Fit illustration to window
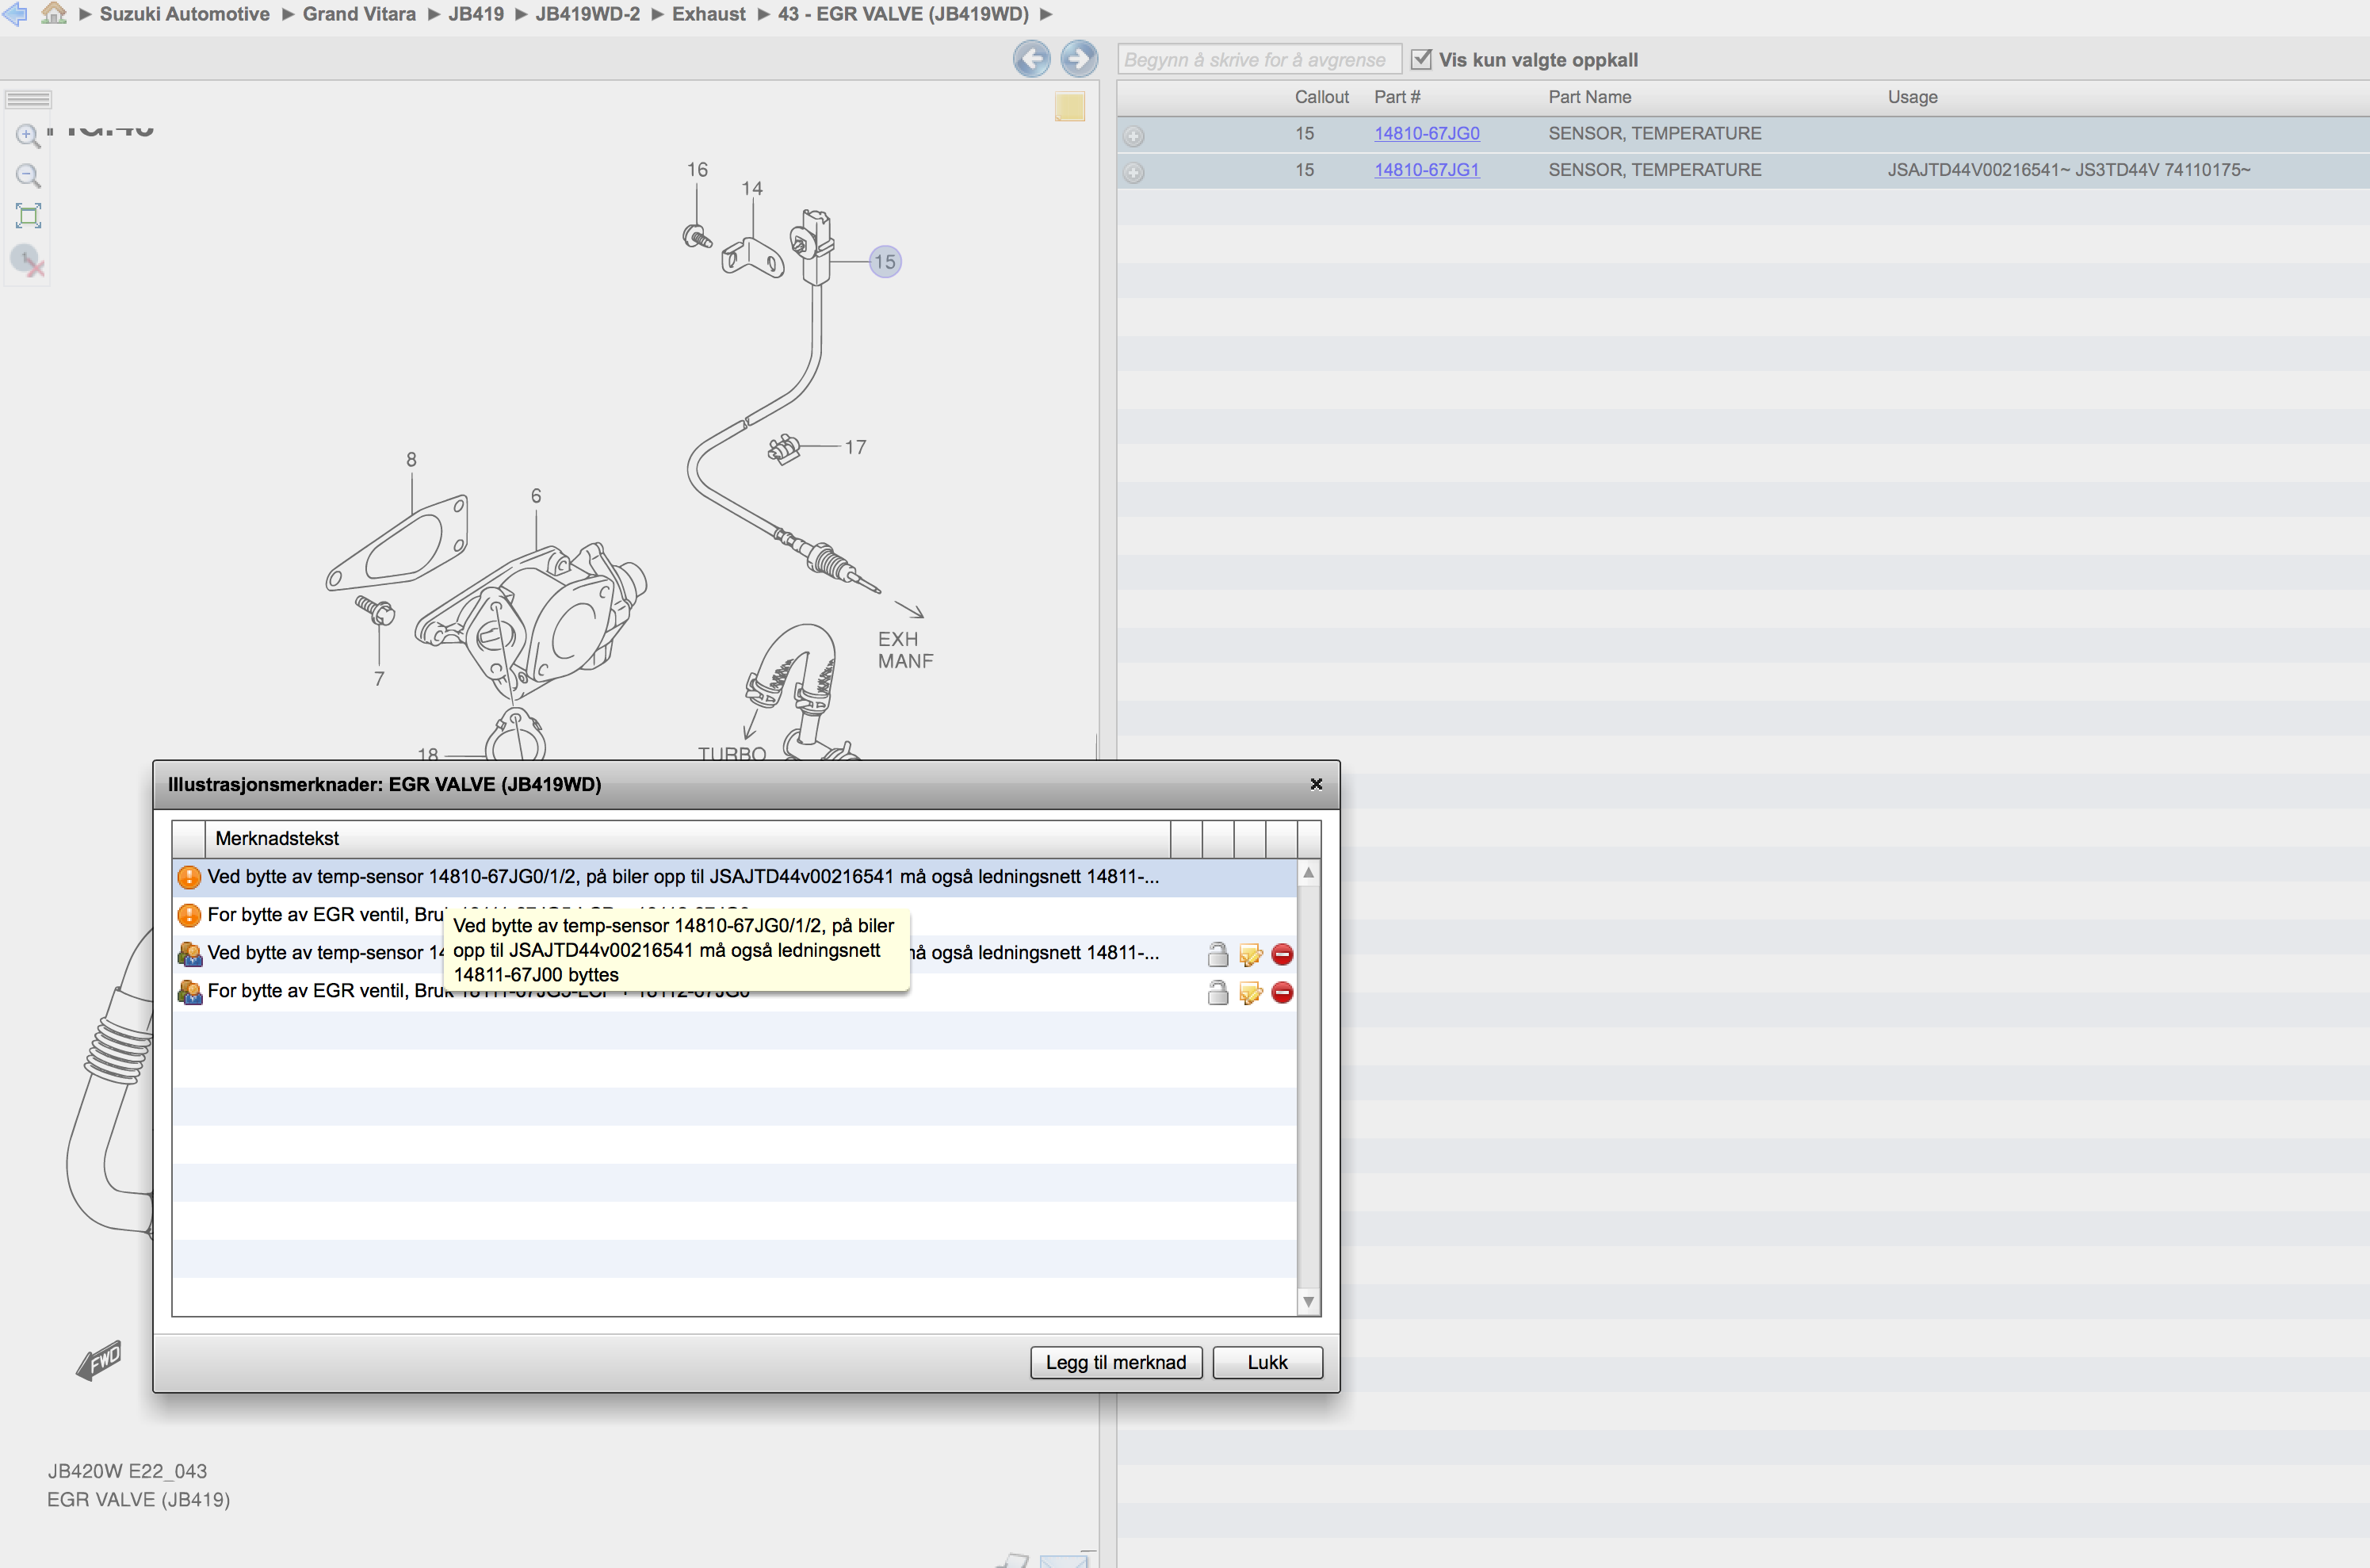Screen dimensions: 2370x1568 tap(28, 216)
